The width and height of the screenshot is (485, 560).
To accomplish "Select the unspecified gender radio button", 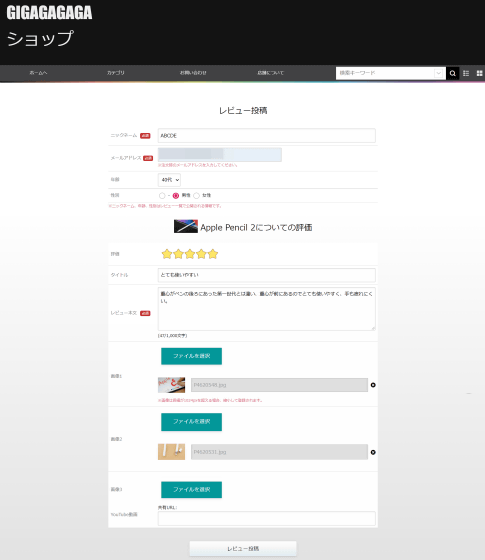I will click(162, 196).
